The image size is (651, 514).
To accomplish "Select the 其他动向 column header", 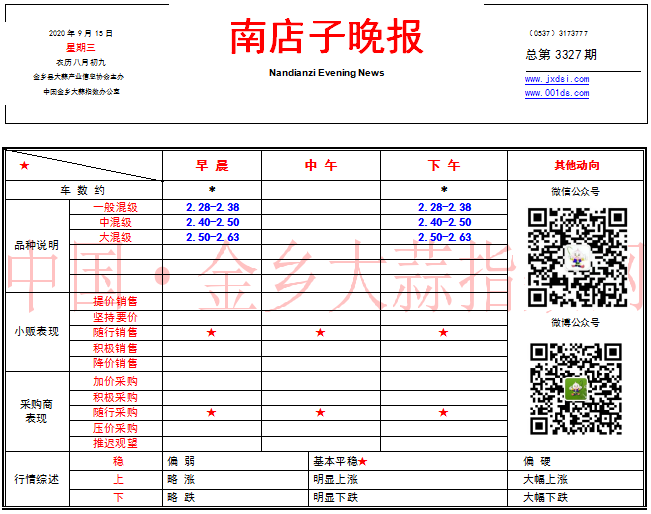I will point(577,166).
